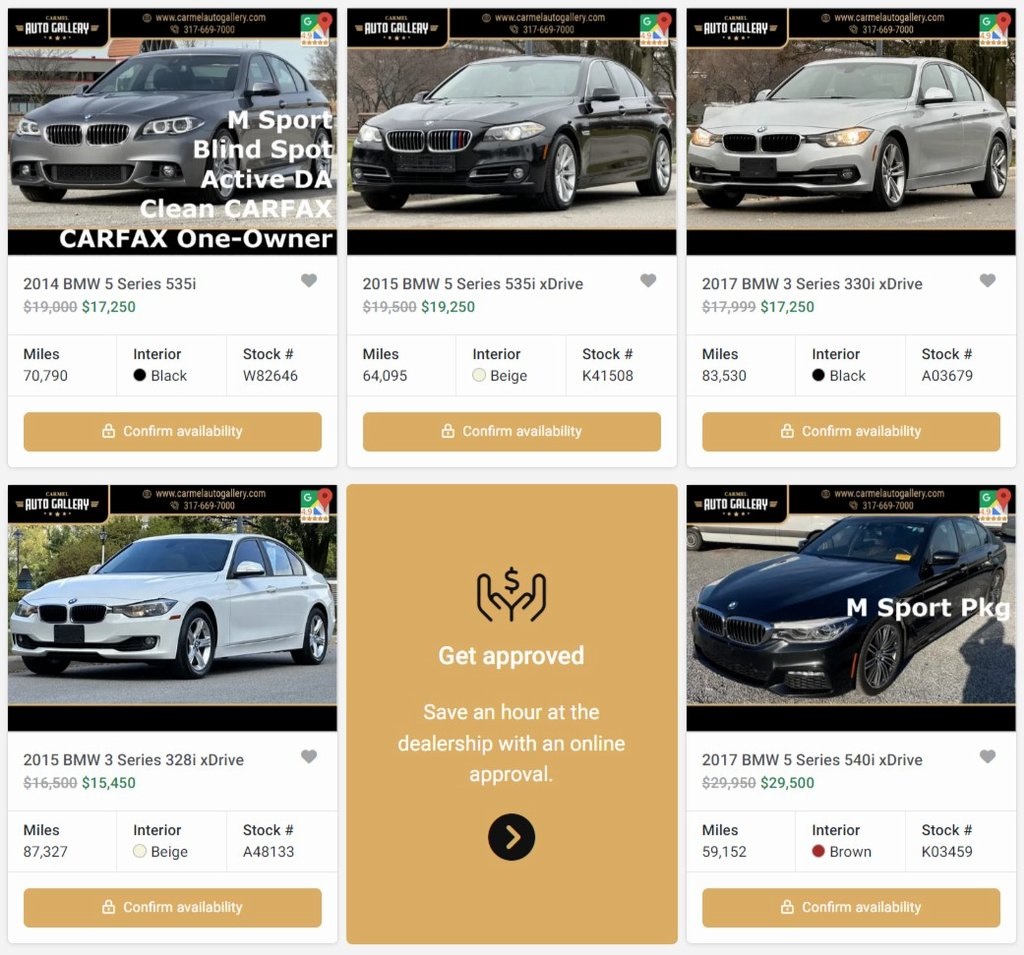The width and height of the screenshot is (1024, 955).
Task: Click the Get approved arrow button
Action: point(511,837)
